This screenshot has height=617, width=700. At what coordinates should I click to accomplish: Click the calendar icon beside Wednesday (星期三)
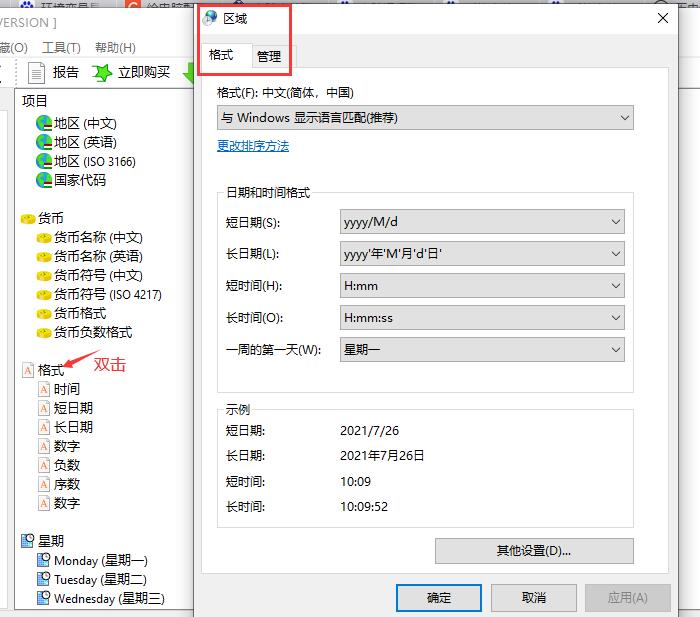(x=43, y=598)
